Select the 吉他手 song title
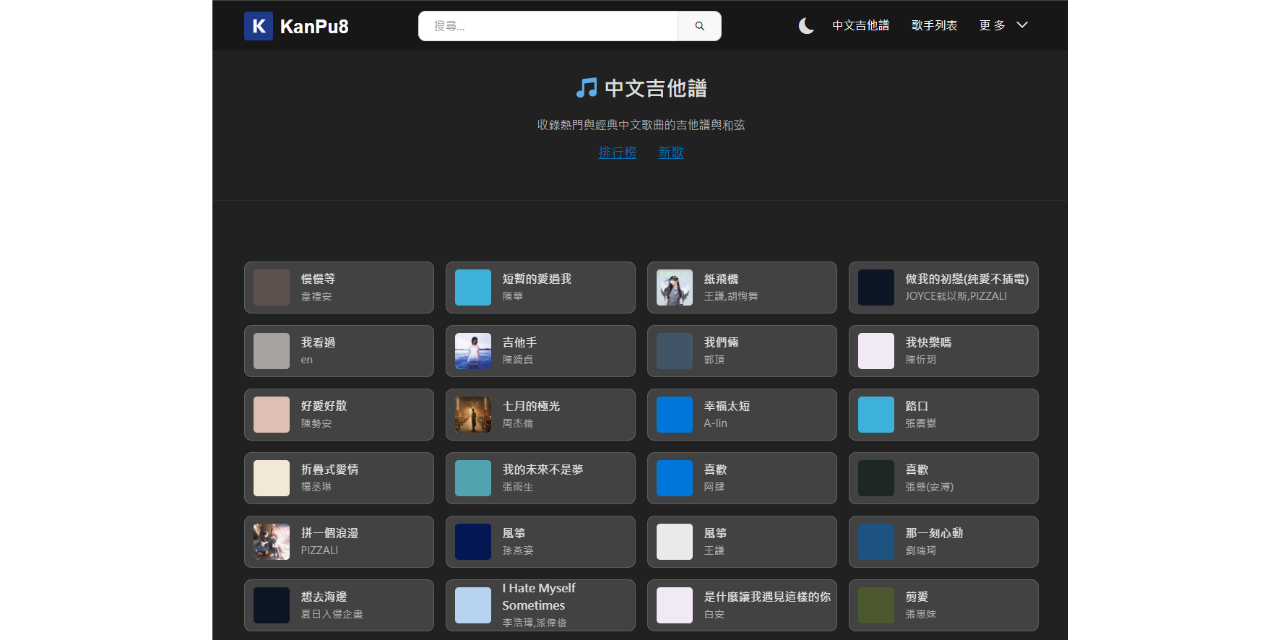Image resolution: width=1280 pixels, height=640 pixels. click(x=520, y=342)
